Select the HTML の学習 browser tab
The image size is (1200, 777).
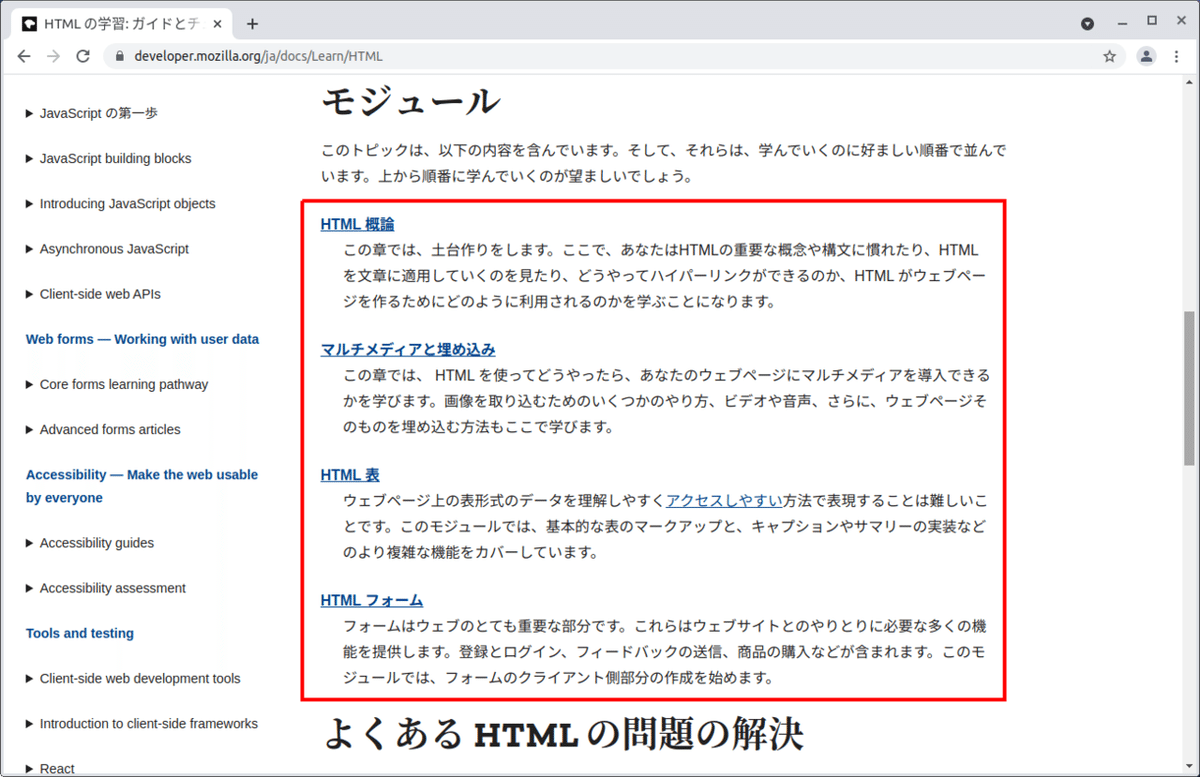120,22
